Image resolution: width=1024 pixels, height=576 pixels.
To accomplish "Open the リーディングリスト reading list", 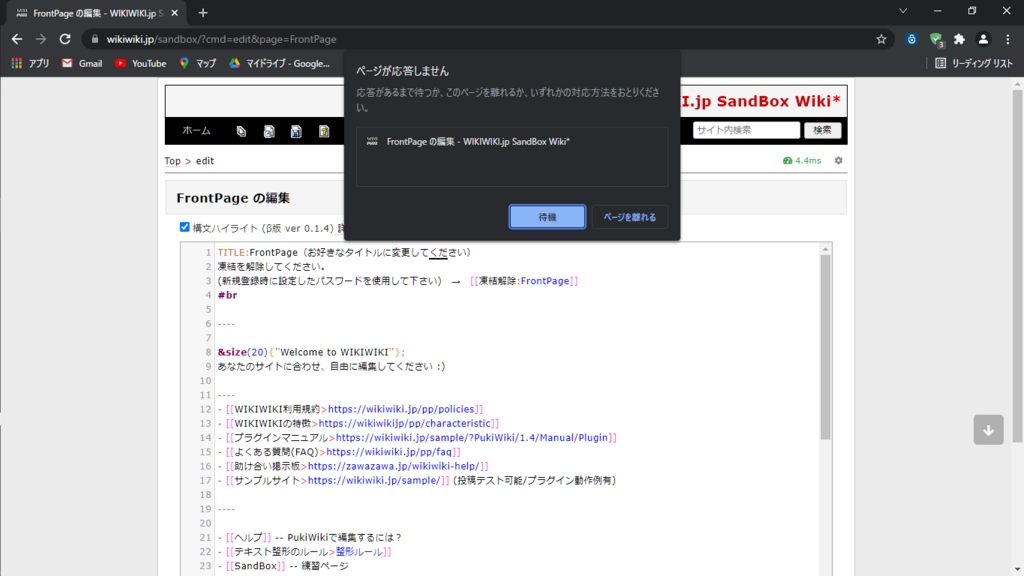I will coord(974,63).
